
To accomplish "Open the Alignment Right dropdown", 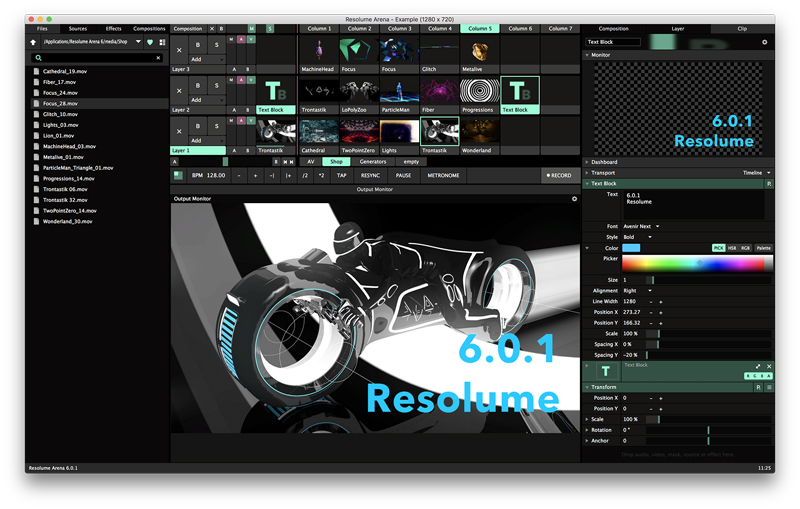I will [x=637, y=291].
